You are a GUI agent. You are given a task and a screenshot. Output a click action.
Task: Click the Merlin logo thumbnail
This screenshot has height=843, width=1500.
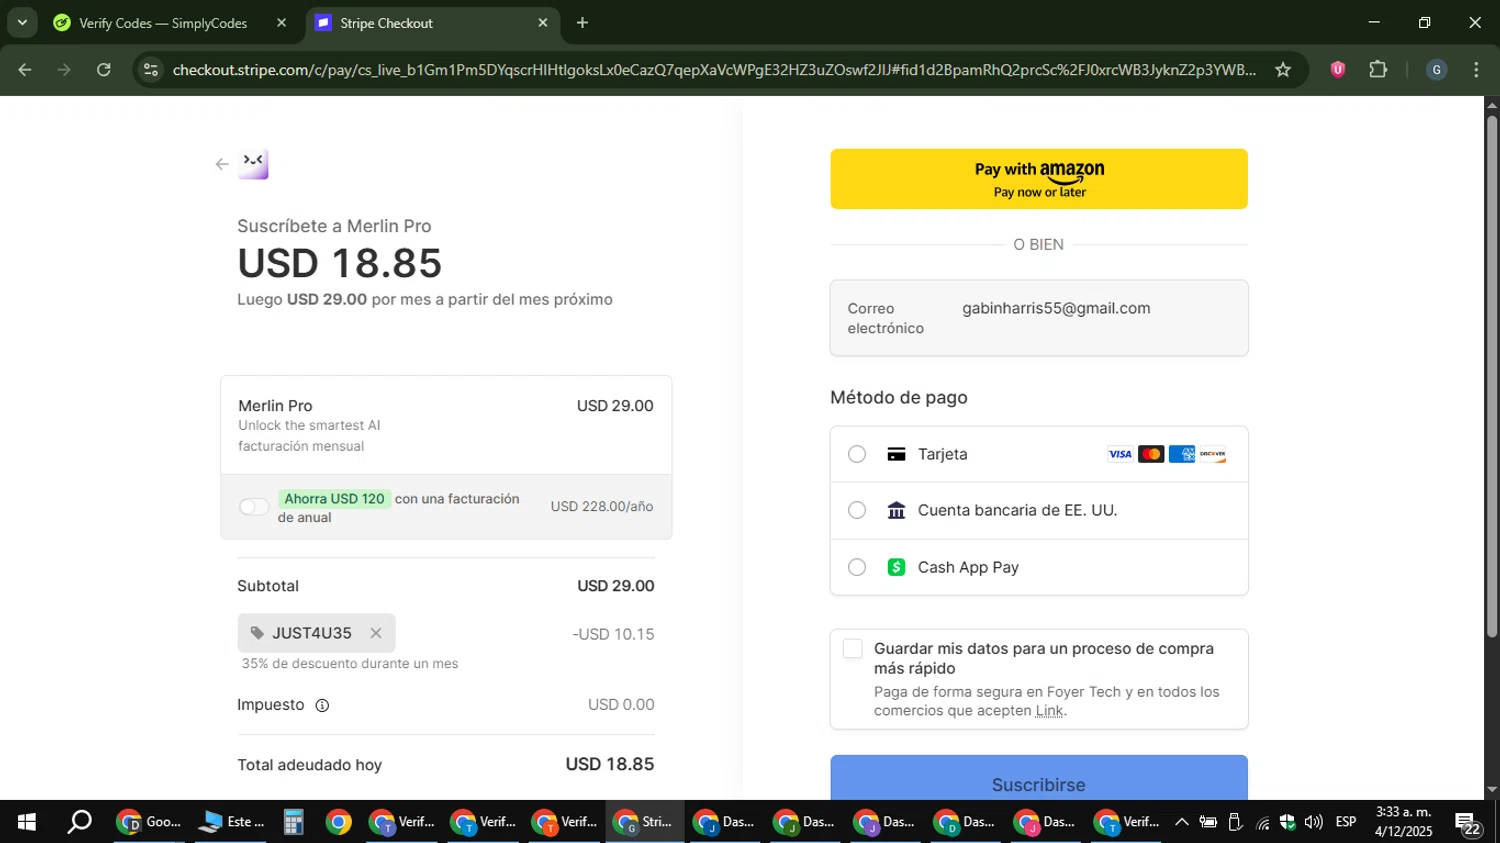254,164
